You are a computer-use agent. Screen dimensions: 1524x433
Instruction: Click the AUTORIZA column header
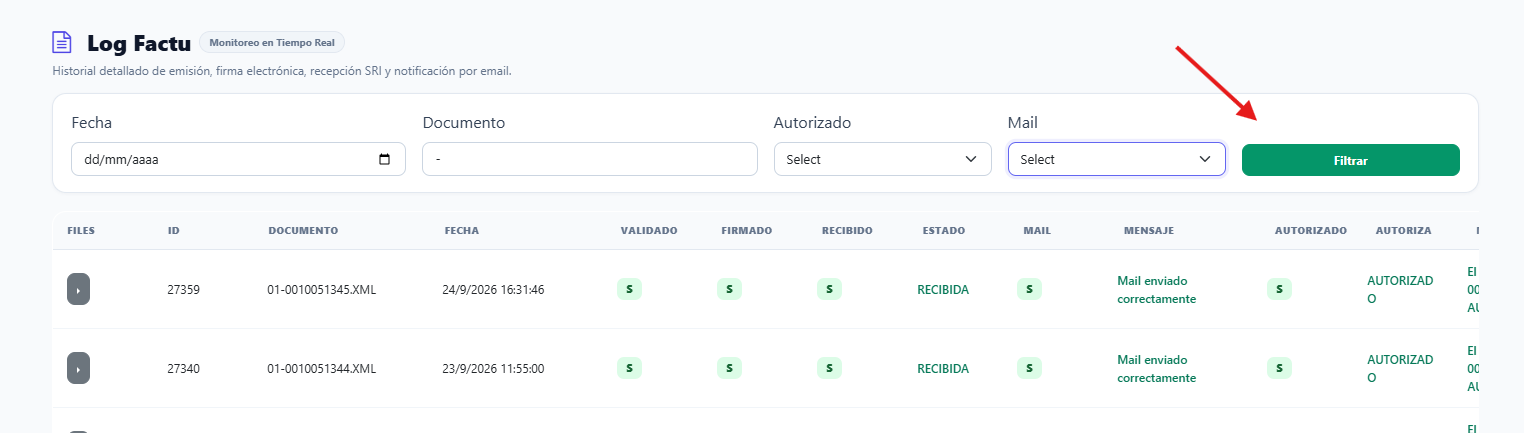[1404, 230]
